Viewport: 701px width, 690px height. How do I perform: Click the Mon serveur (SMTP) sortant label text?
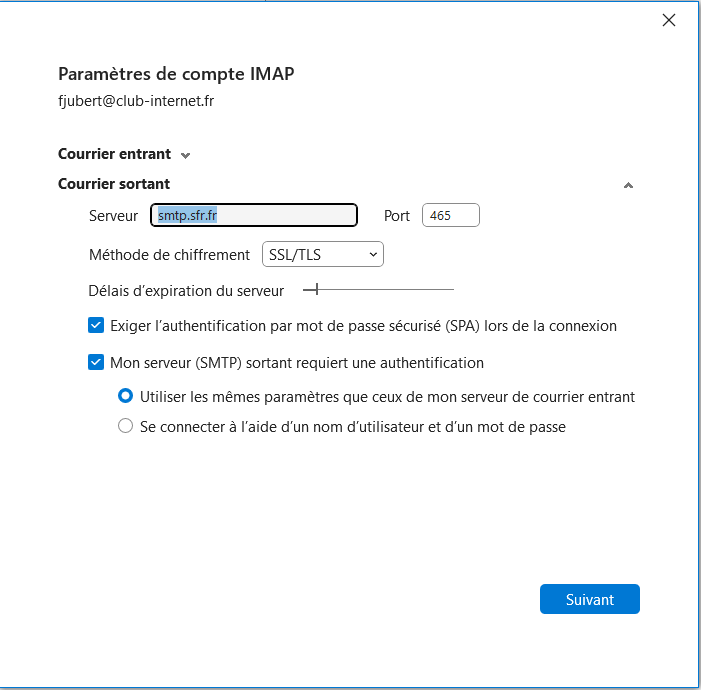297,363
